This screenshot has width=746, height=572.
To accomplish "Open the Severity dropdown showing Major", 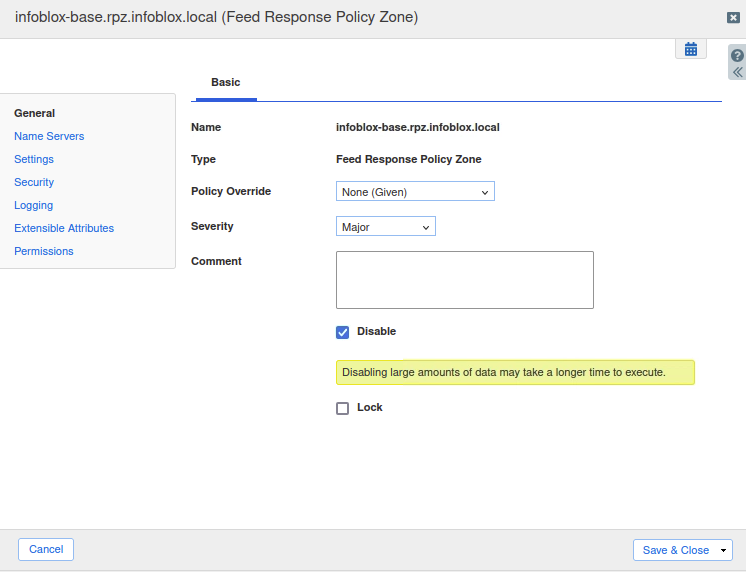I will click(385, 227).
